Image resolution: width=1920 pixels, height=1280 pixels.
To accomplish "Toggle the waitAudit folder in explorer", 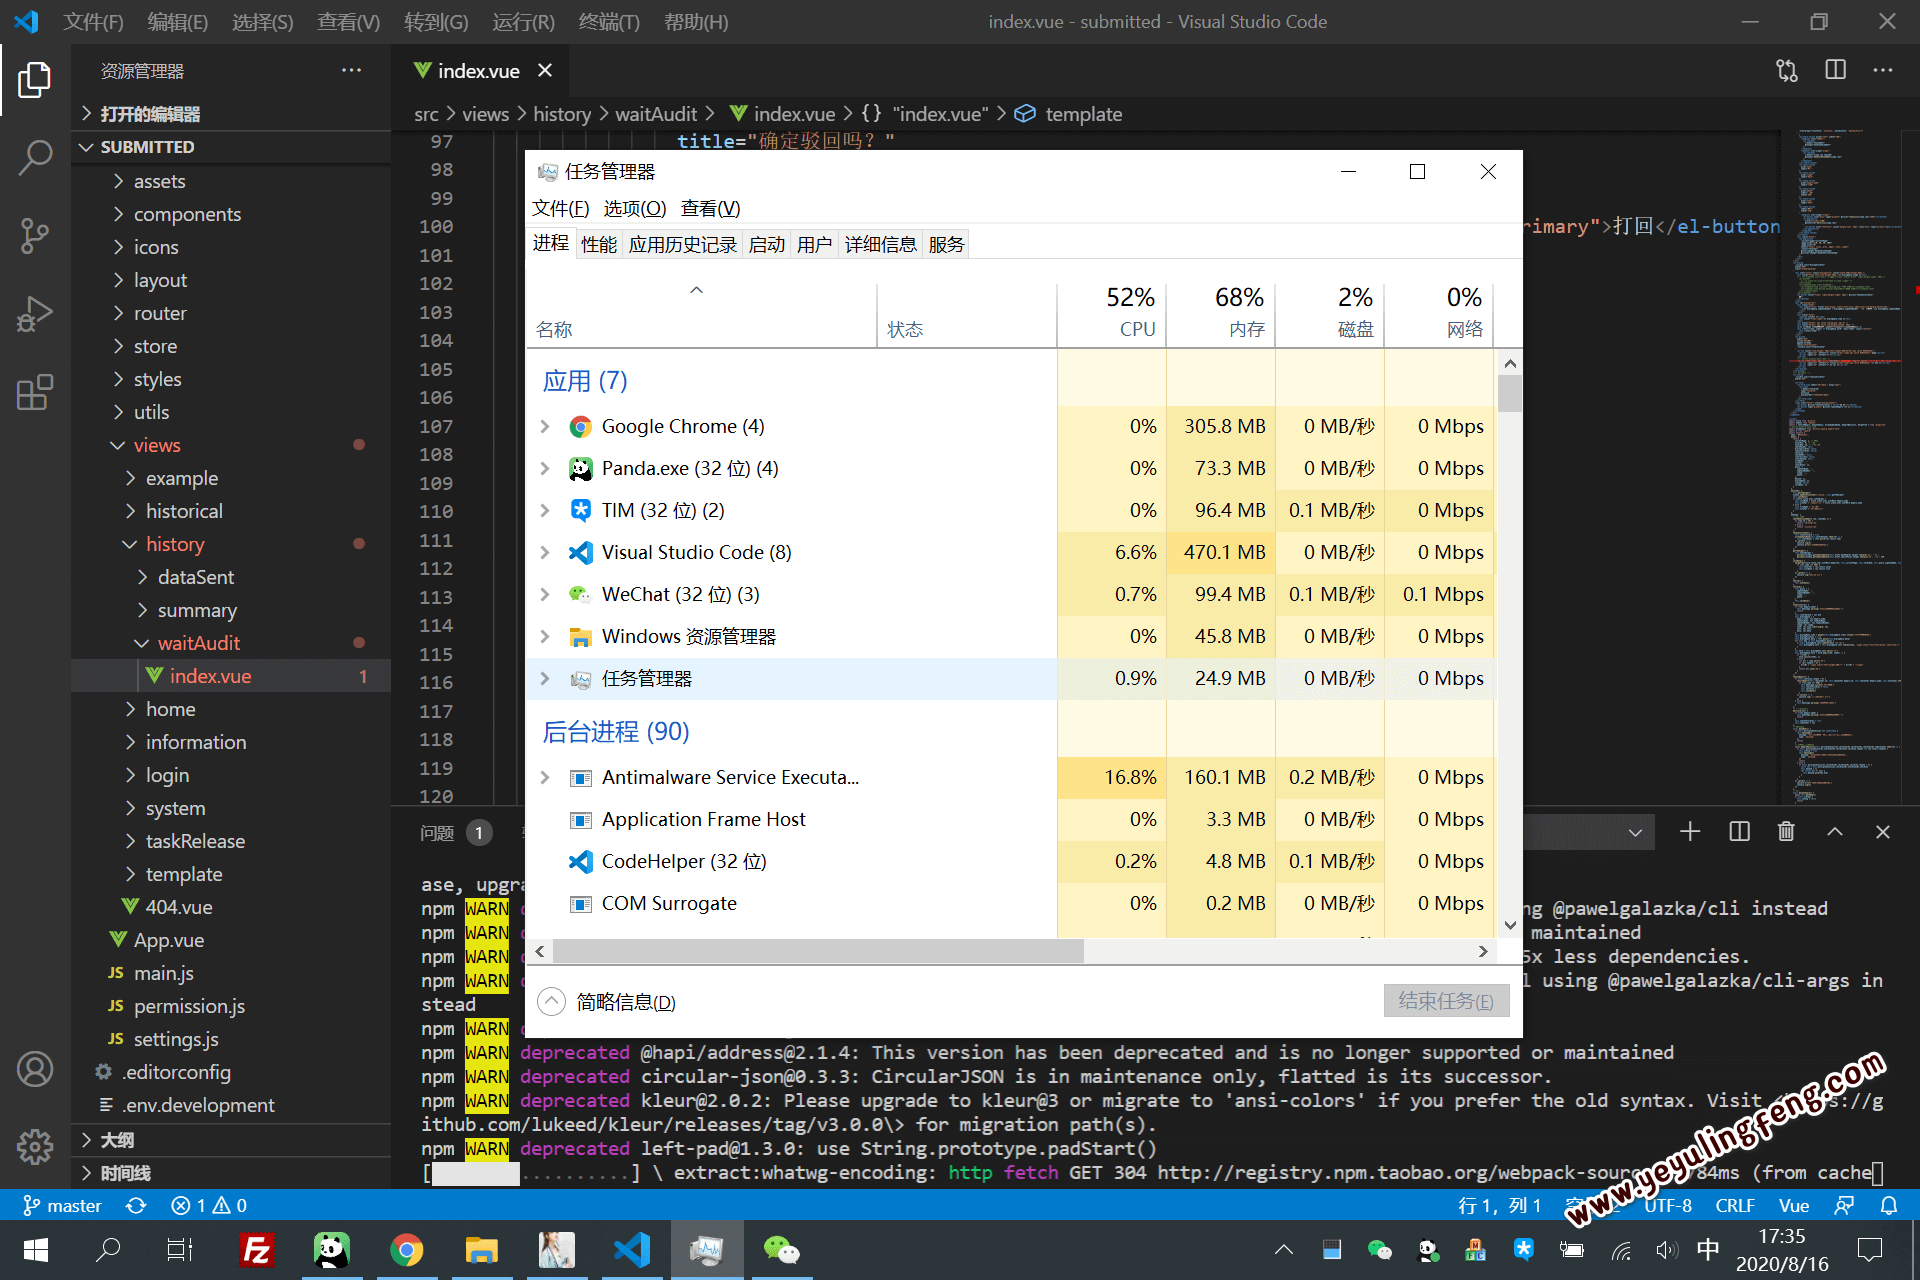I will tap(198, 643).
